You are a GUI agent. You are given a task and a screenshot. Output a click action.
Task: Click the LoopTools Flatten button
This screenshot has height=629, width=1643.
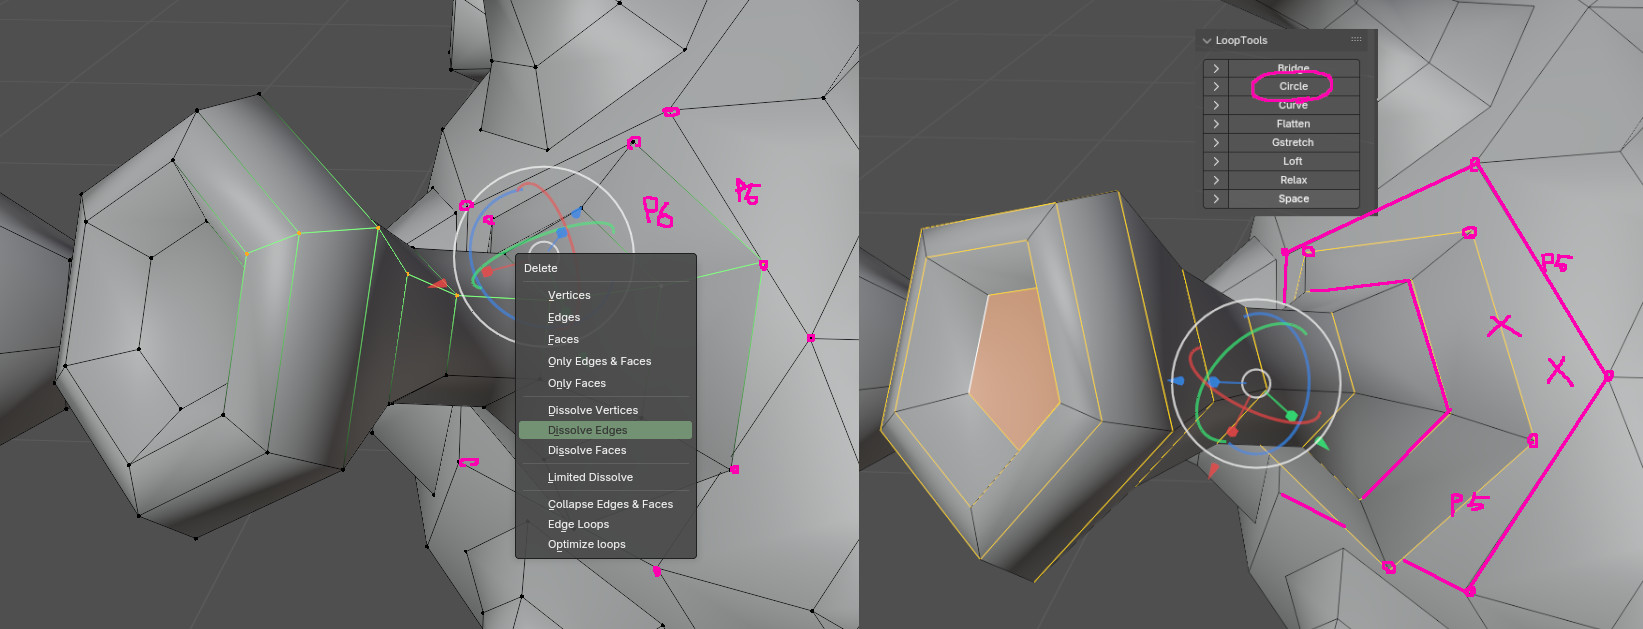point(1293,124)
